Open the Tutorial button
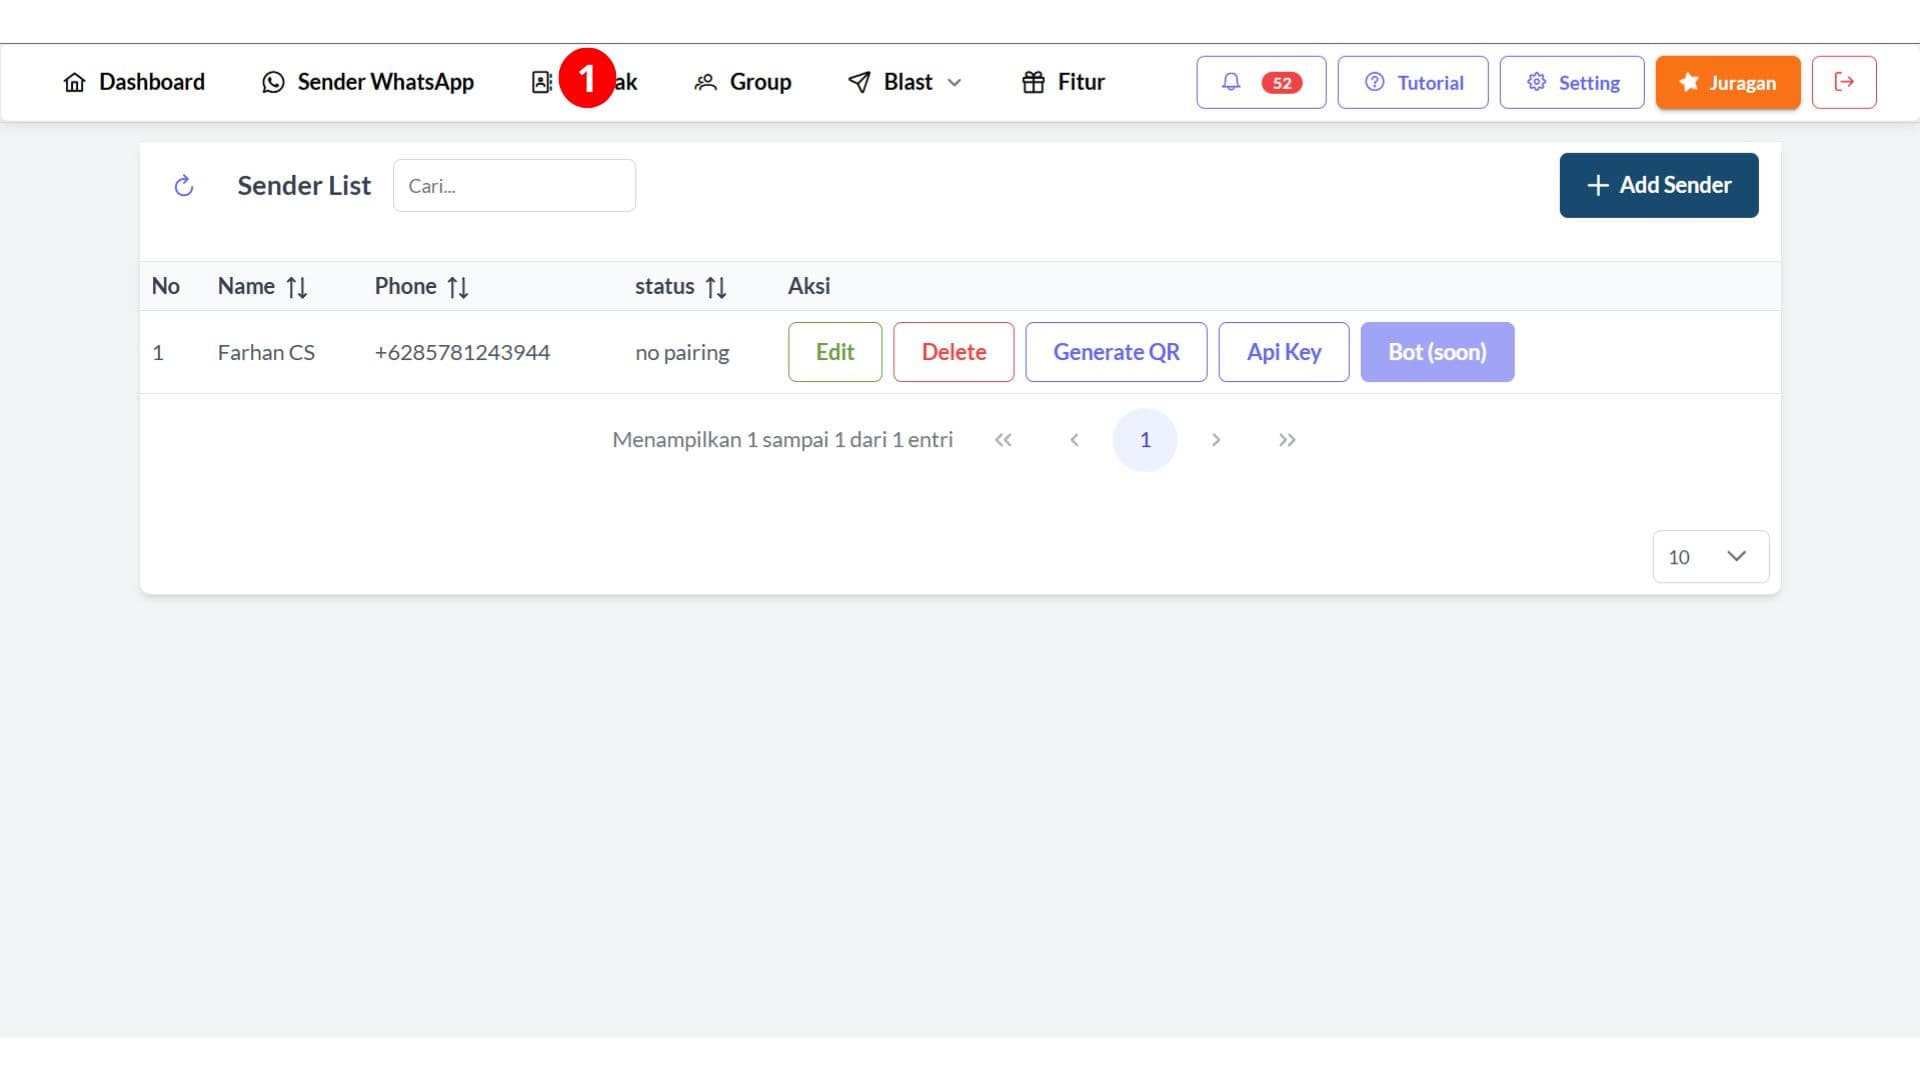This screenshot has width=1920, height=1080. tap(1413, 82)
